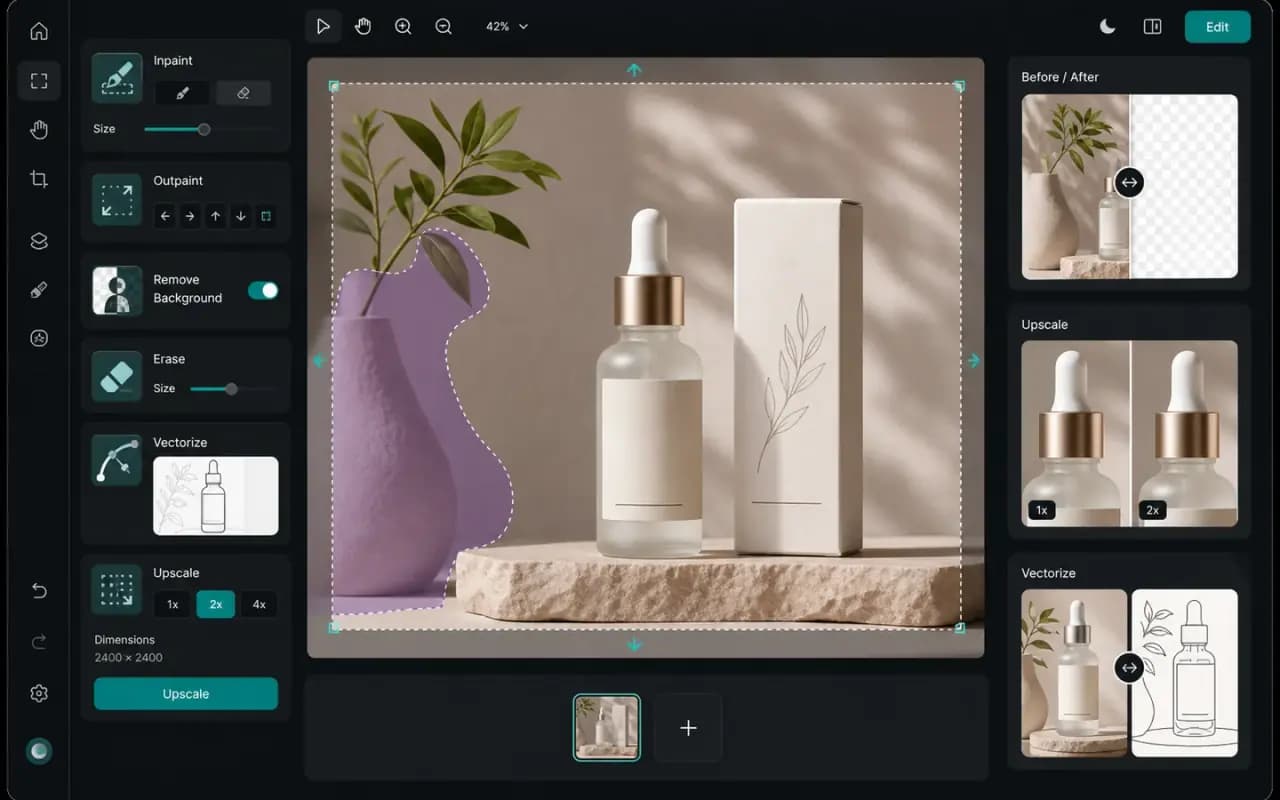Open the 42% zoom level dropdown

(x=507, y=27)
